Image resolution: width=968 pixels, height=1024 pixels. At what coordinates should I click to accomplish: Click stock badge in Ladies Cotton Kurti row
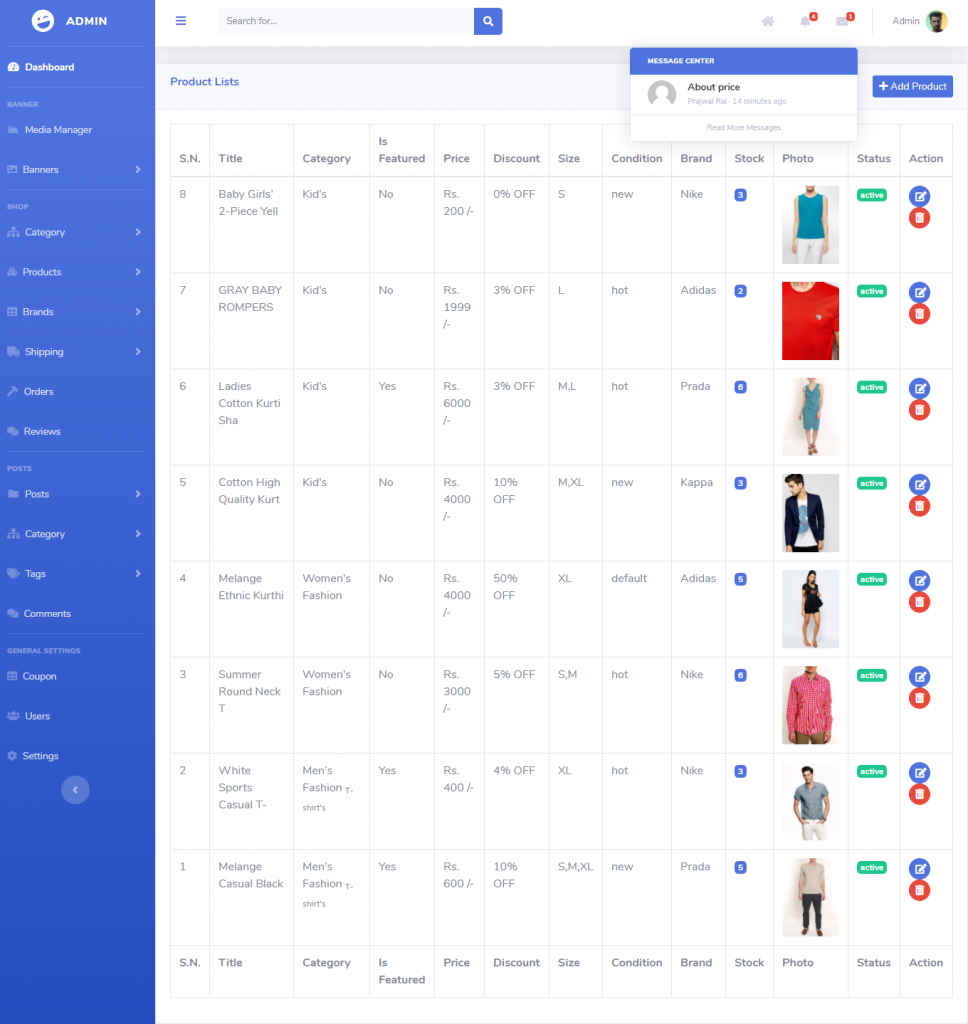point(740,387)
